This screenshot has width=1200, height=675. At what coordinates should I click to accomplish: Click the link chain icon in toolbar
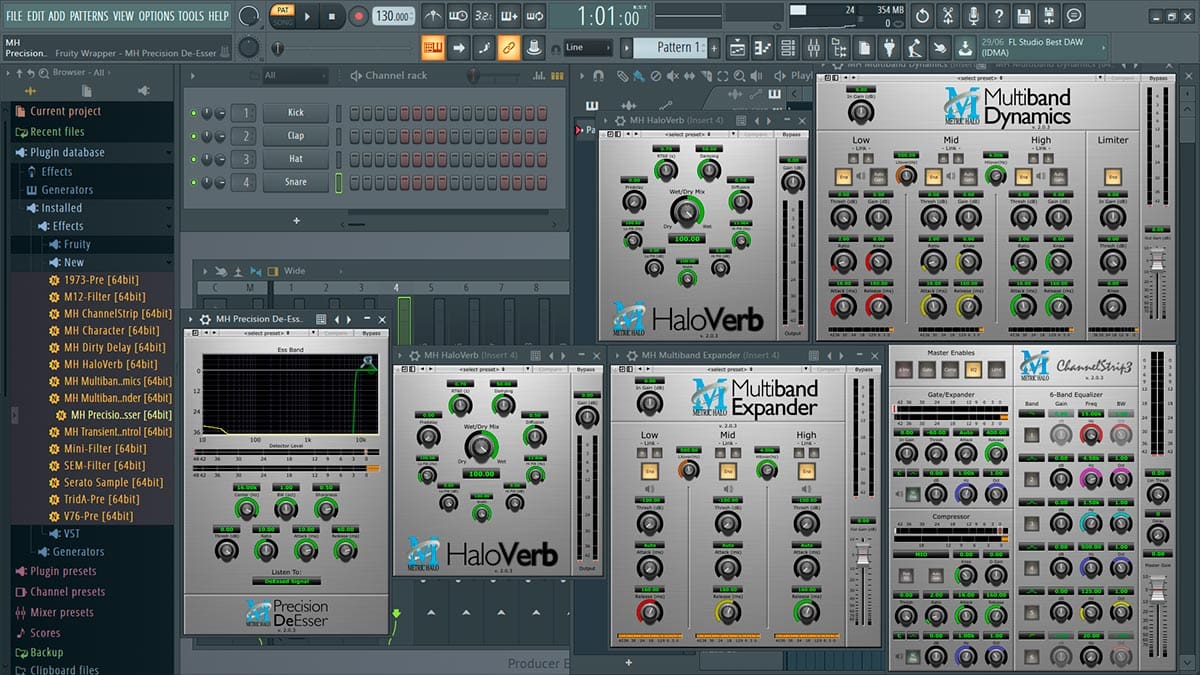click(x=508, y=47)
